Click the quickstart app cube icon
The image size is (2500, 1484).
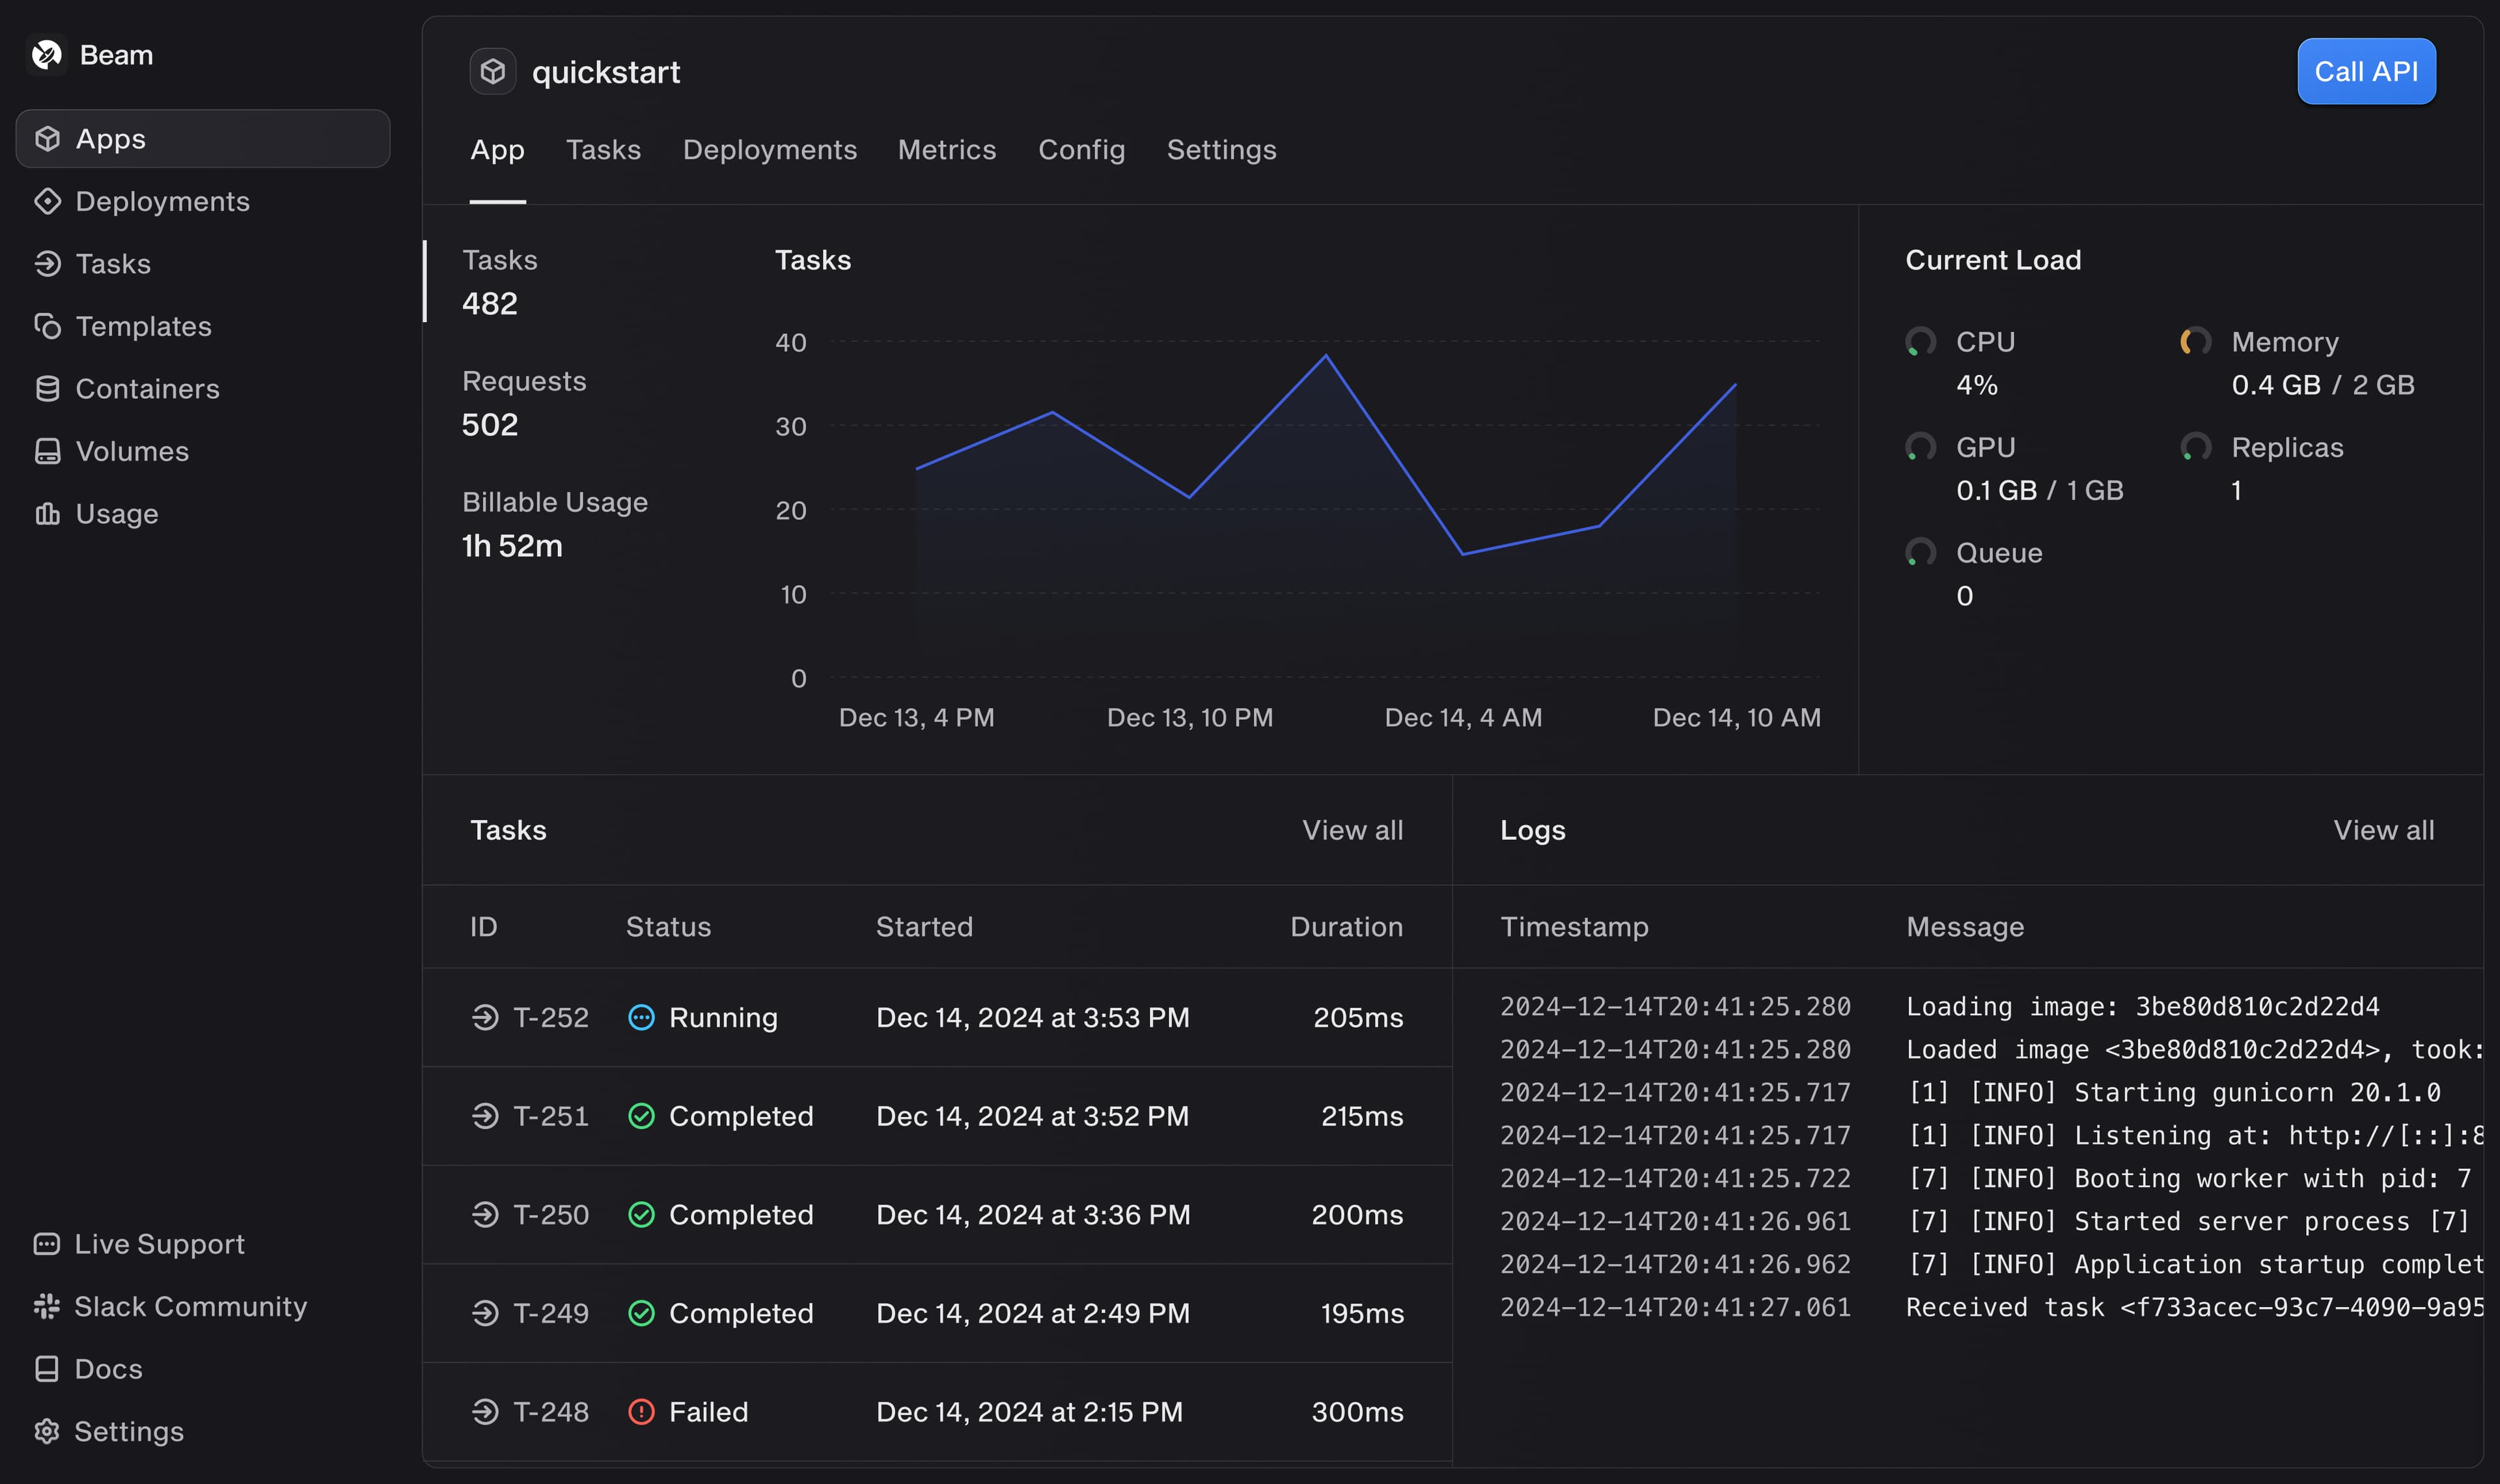click(x=493, y=72)
